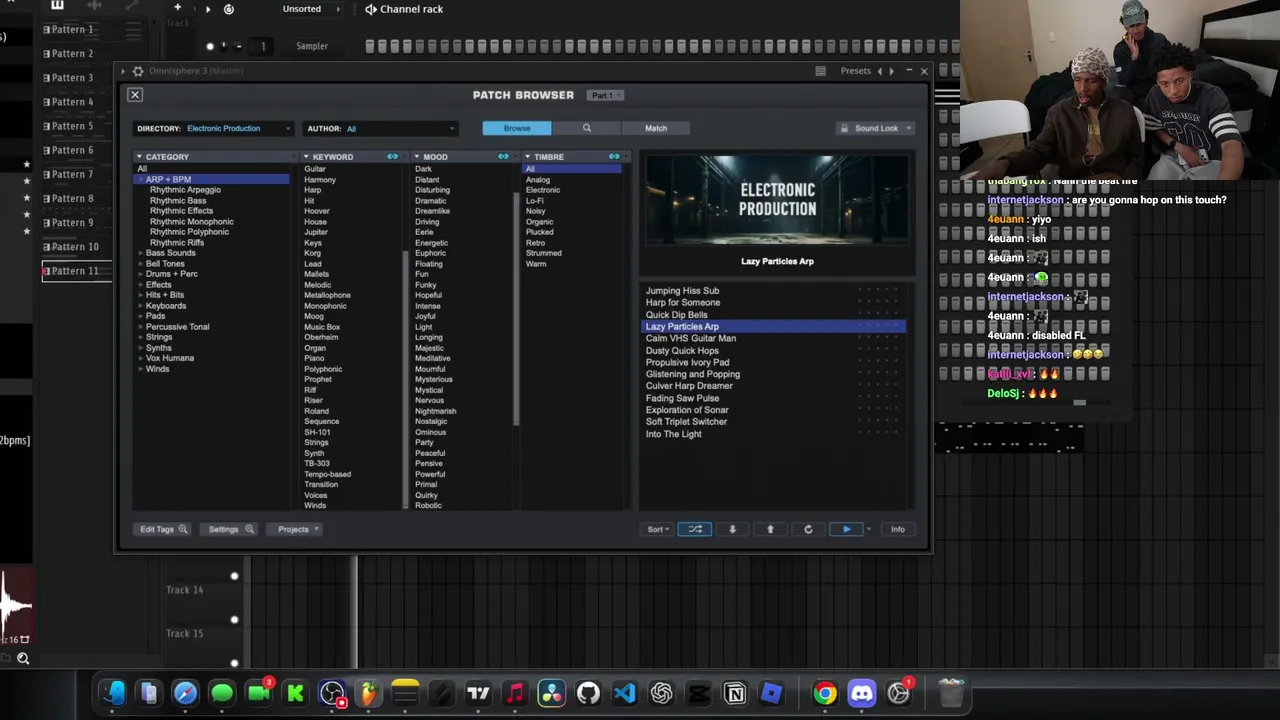This screenshot has width=1280, height=720.
Task: Audition patch with the play button
Action: click(x=846, y=529)
